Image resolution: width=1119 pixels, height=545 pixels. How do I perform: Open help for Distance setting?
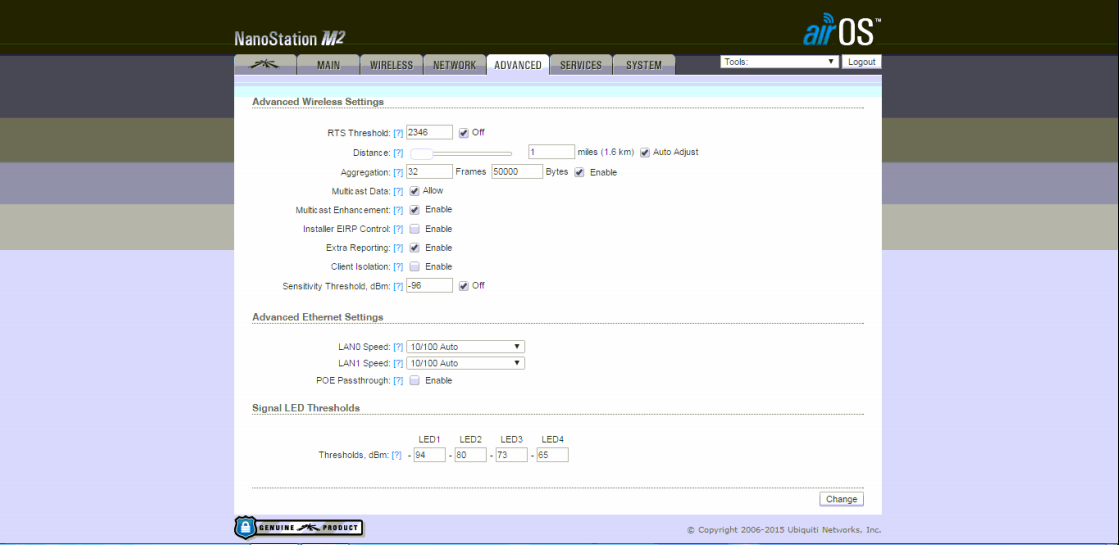[x=398, y=153]
